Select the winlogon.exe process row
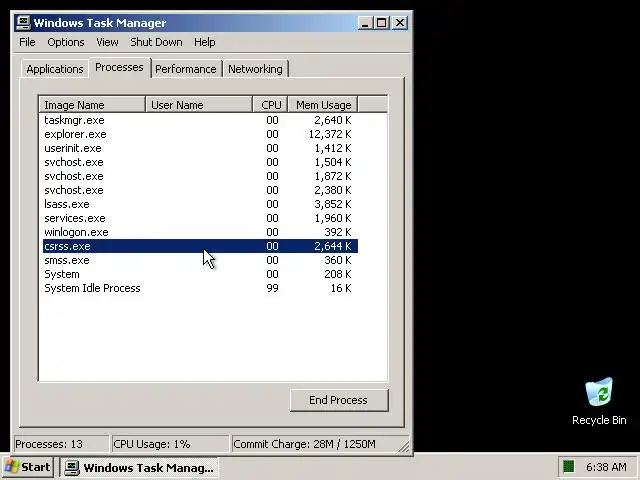 [x=200, y=232]
